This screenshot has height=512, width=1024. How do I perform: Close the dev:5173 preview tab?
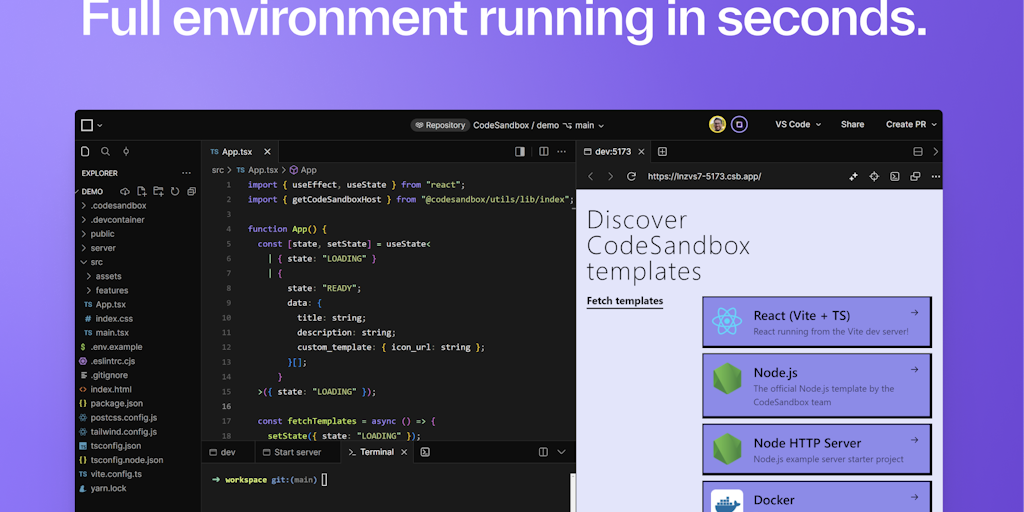pyautogui.click(x=641, y=152)
